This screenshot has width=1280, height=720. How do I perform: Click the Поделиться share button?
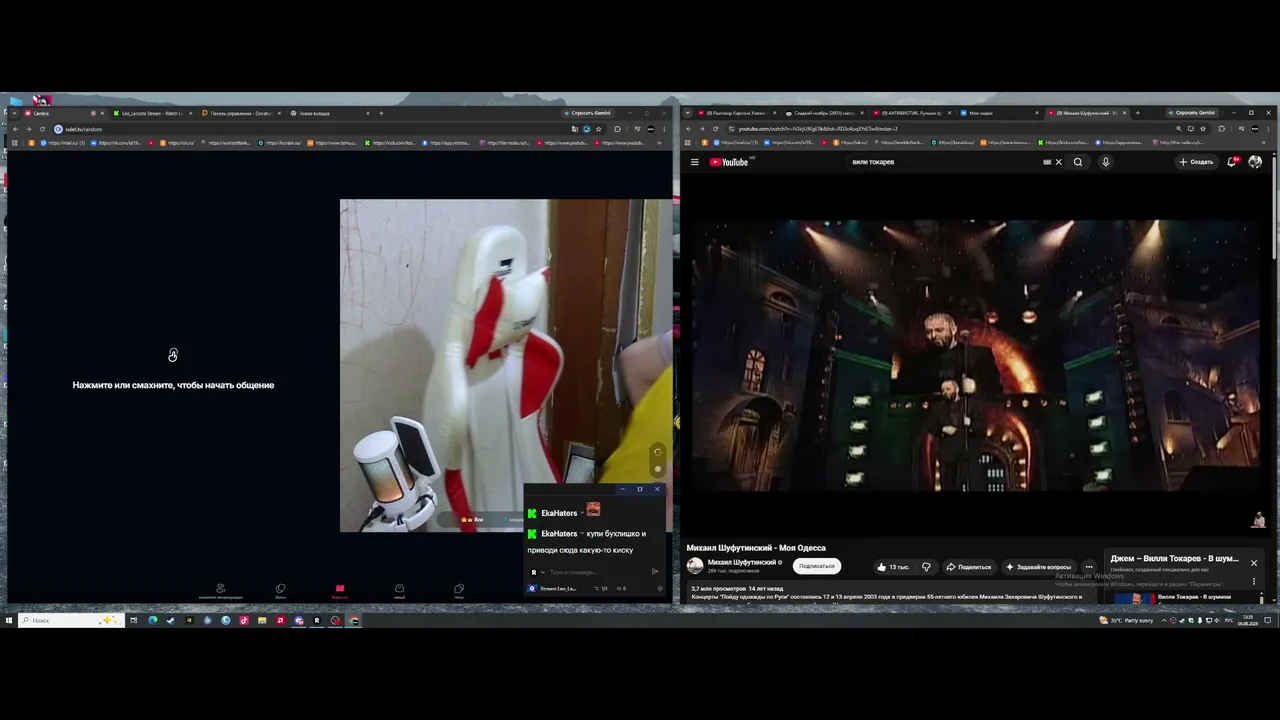point(968,567)
